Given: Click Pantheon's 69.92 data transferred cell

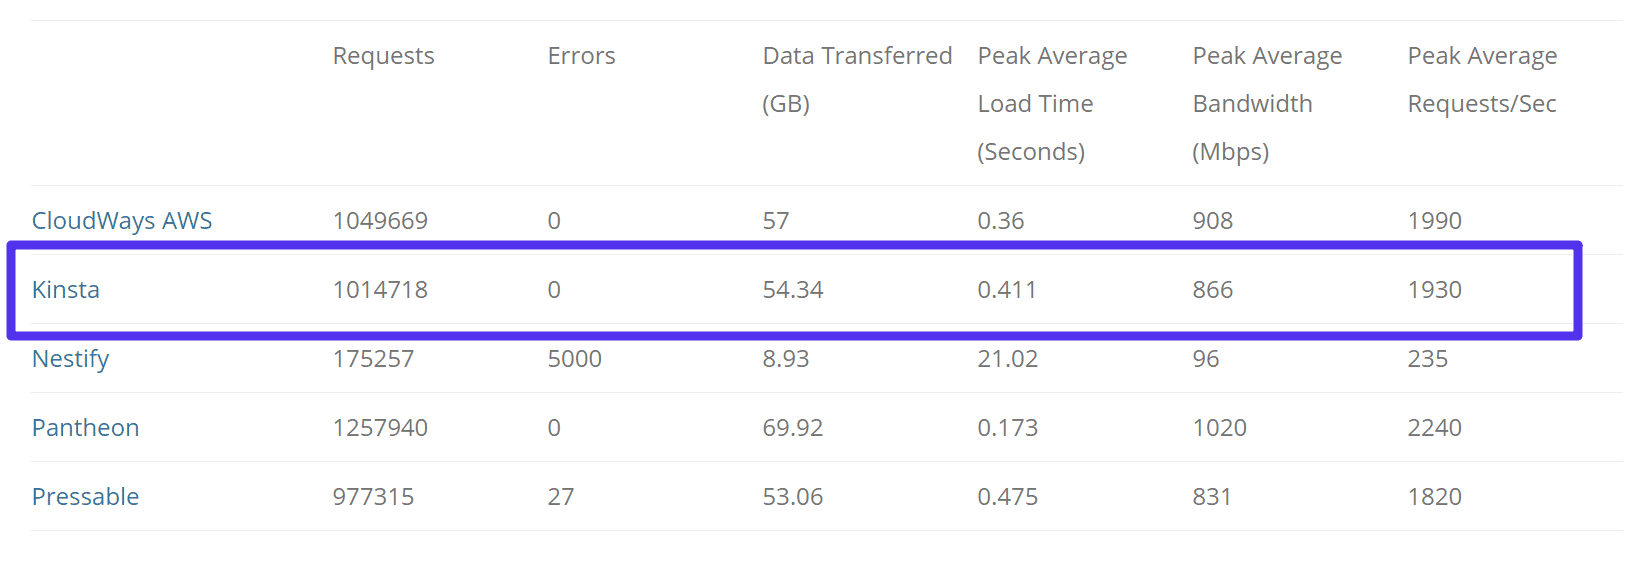Looking at the screenshot, I should pos(792,428).
